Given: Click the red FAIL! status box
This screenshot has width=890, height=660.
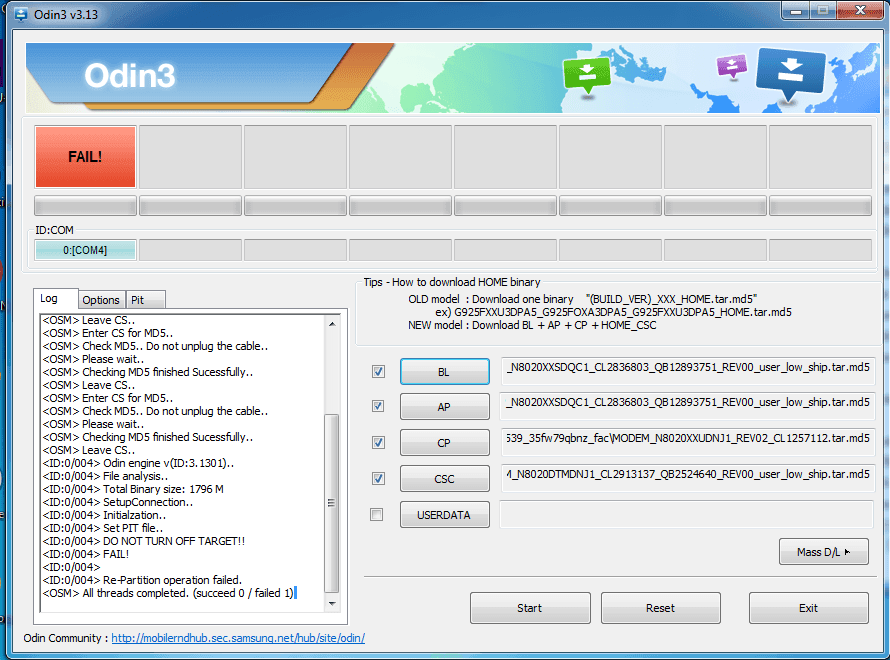Looking at the screenshot, I should click(x=85, y=157).
